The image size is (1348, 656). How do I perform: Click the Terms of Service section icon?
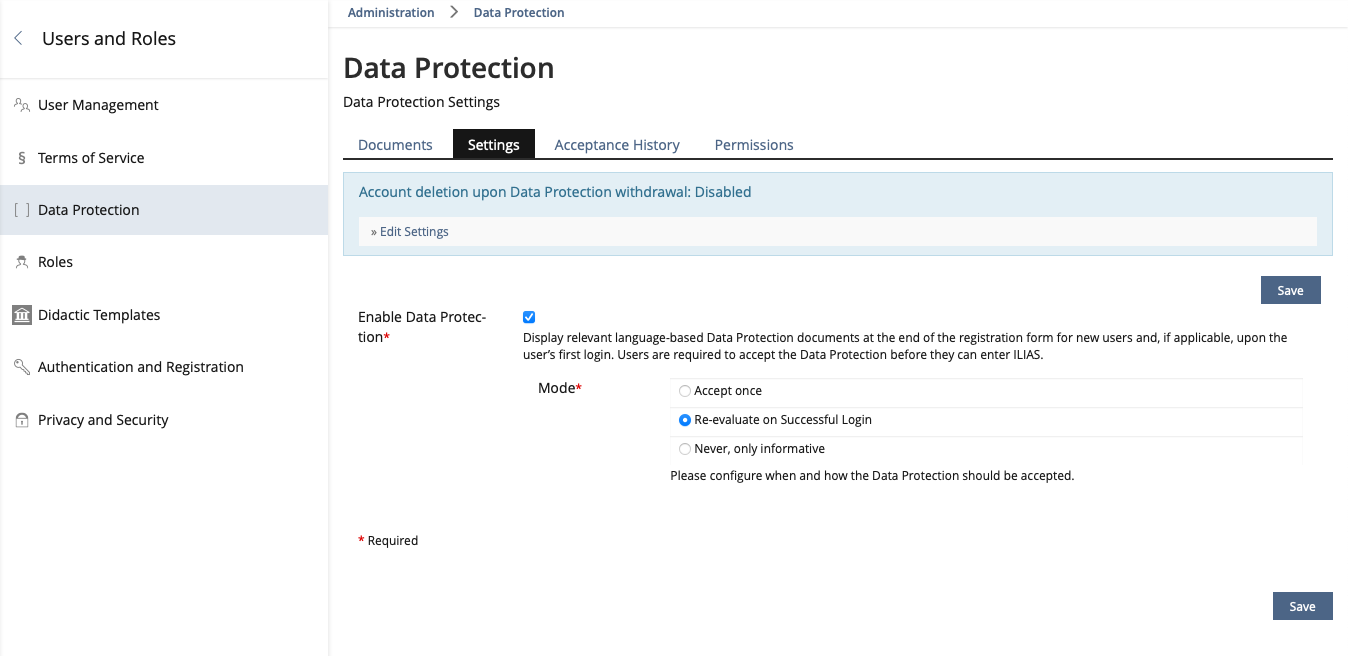pyautogui.click(x=22, y=158)
